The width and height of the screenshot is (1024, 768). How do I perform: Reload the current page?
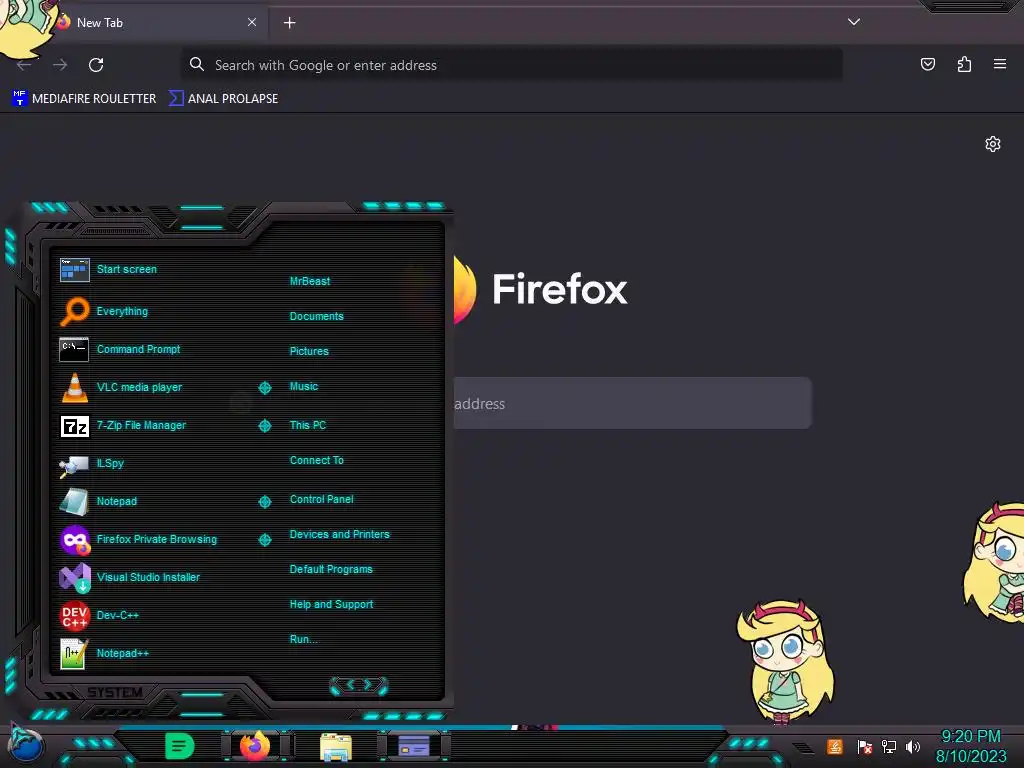click(x=96, y=65)
